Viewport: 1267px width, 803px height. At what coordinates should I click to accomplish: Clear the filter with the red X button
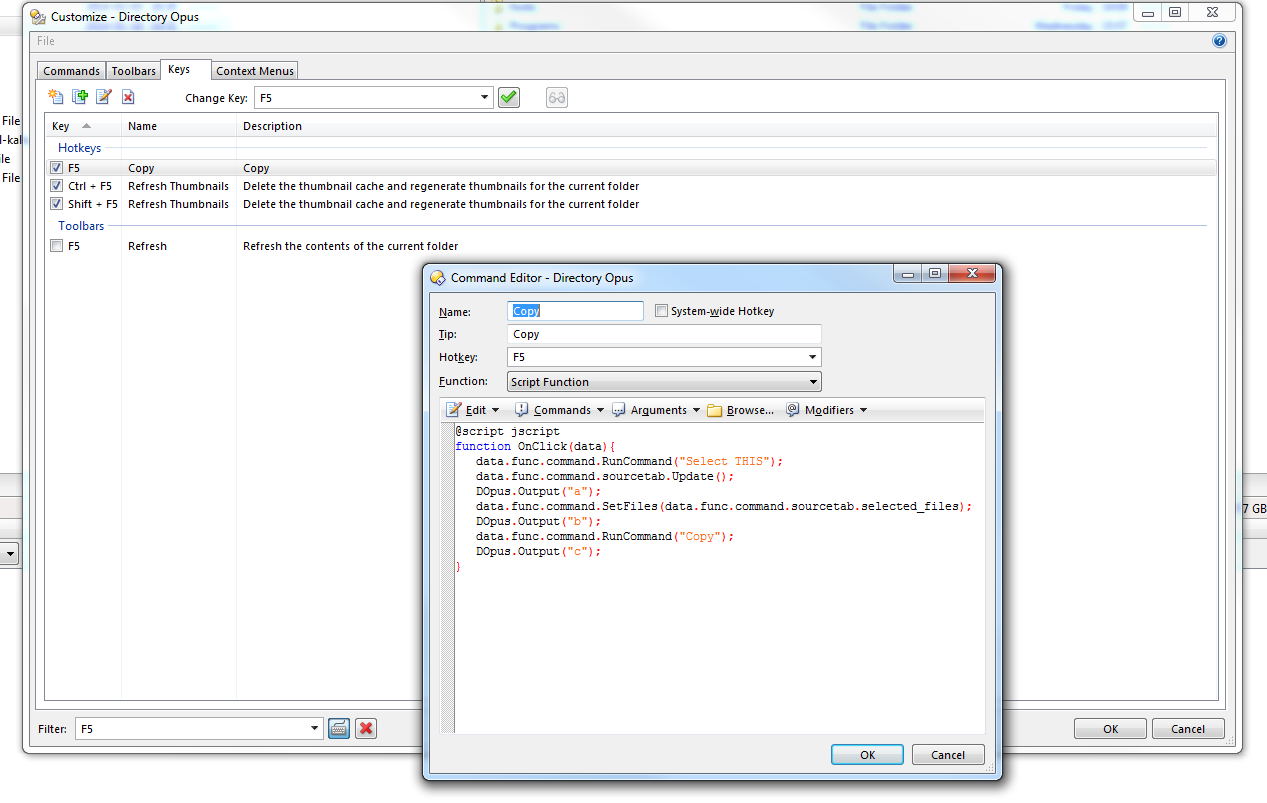(x=366, y=729)
